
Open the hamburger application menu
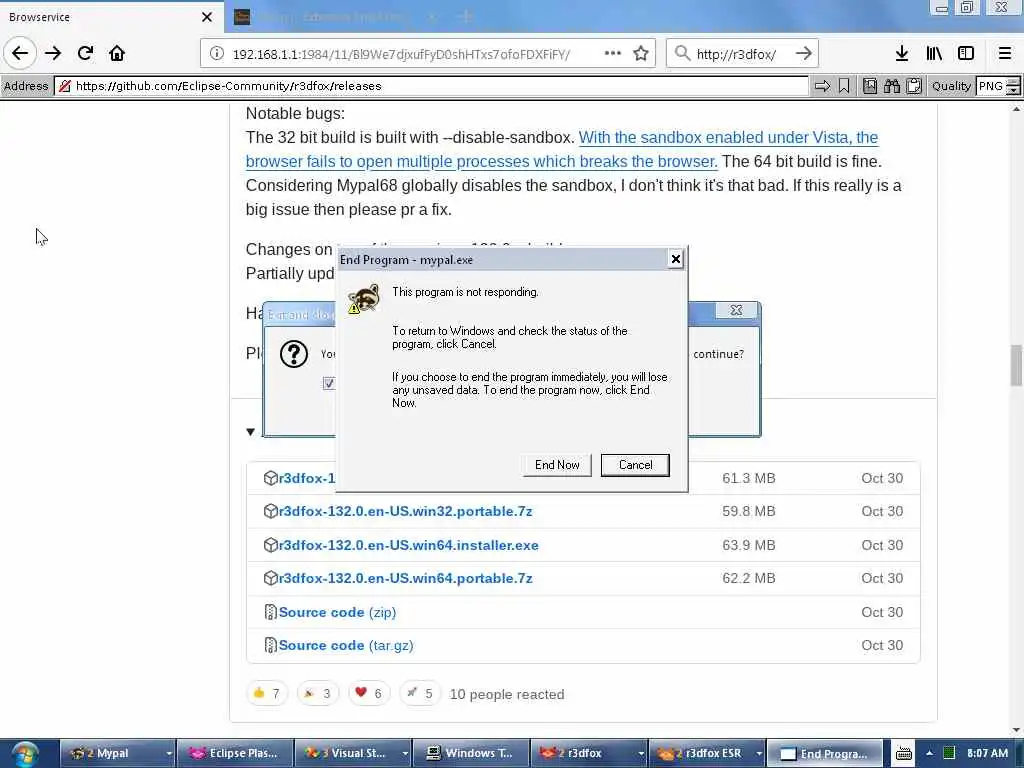1004,54
